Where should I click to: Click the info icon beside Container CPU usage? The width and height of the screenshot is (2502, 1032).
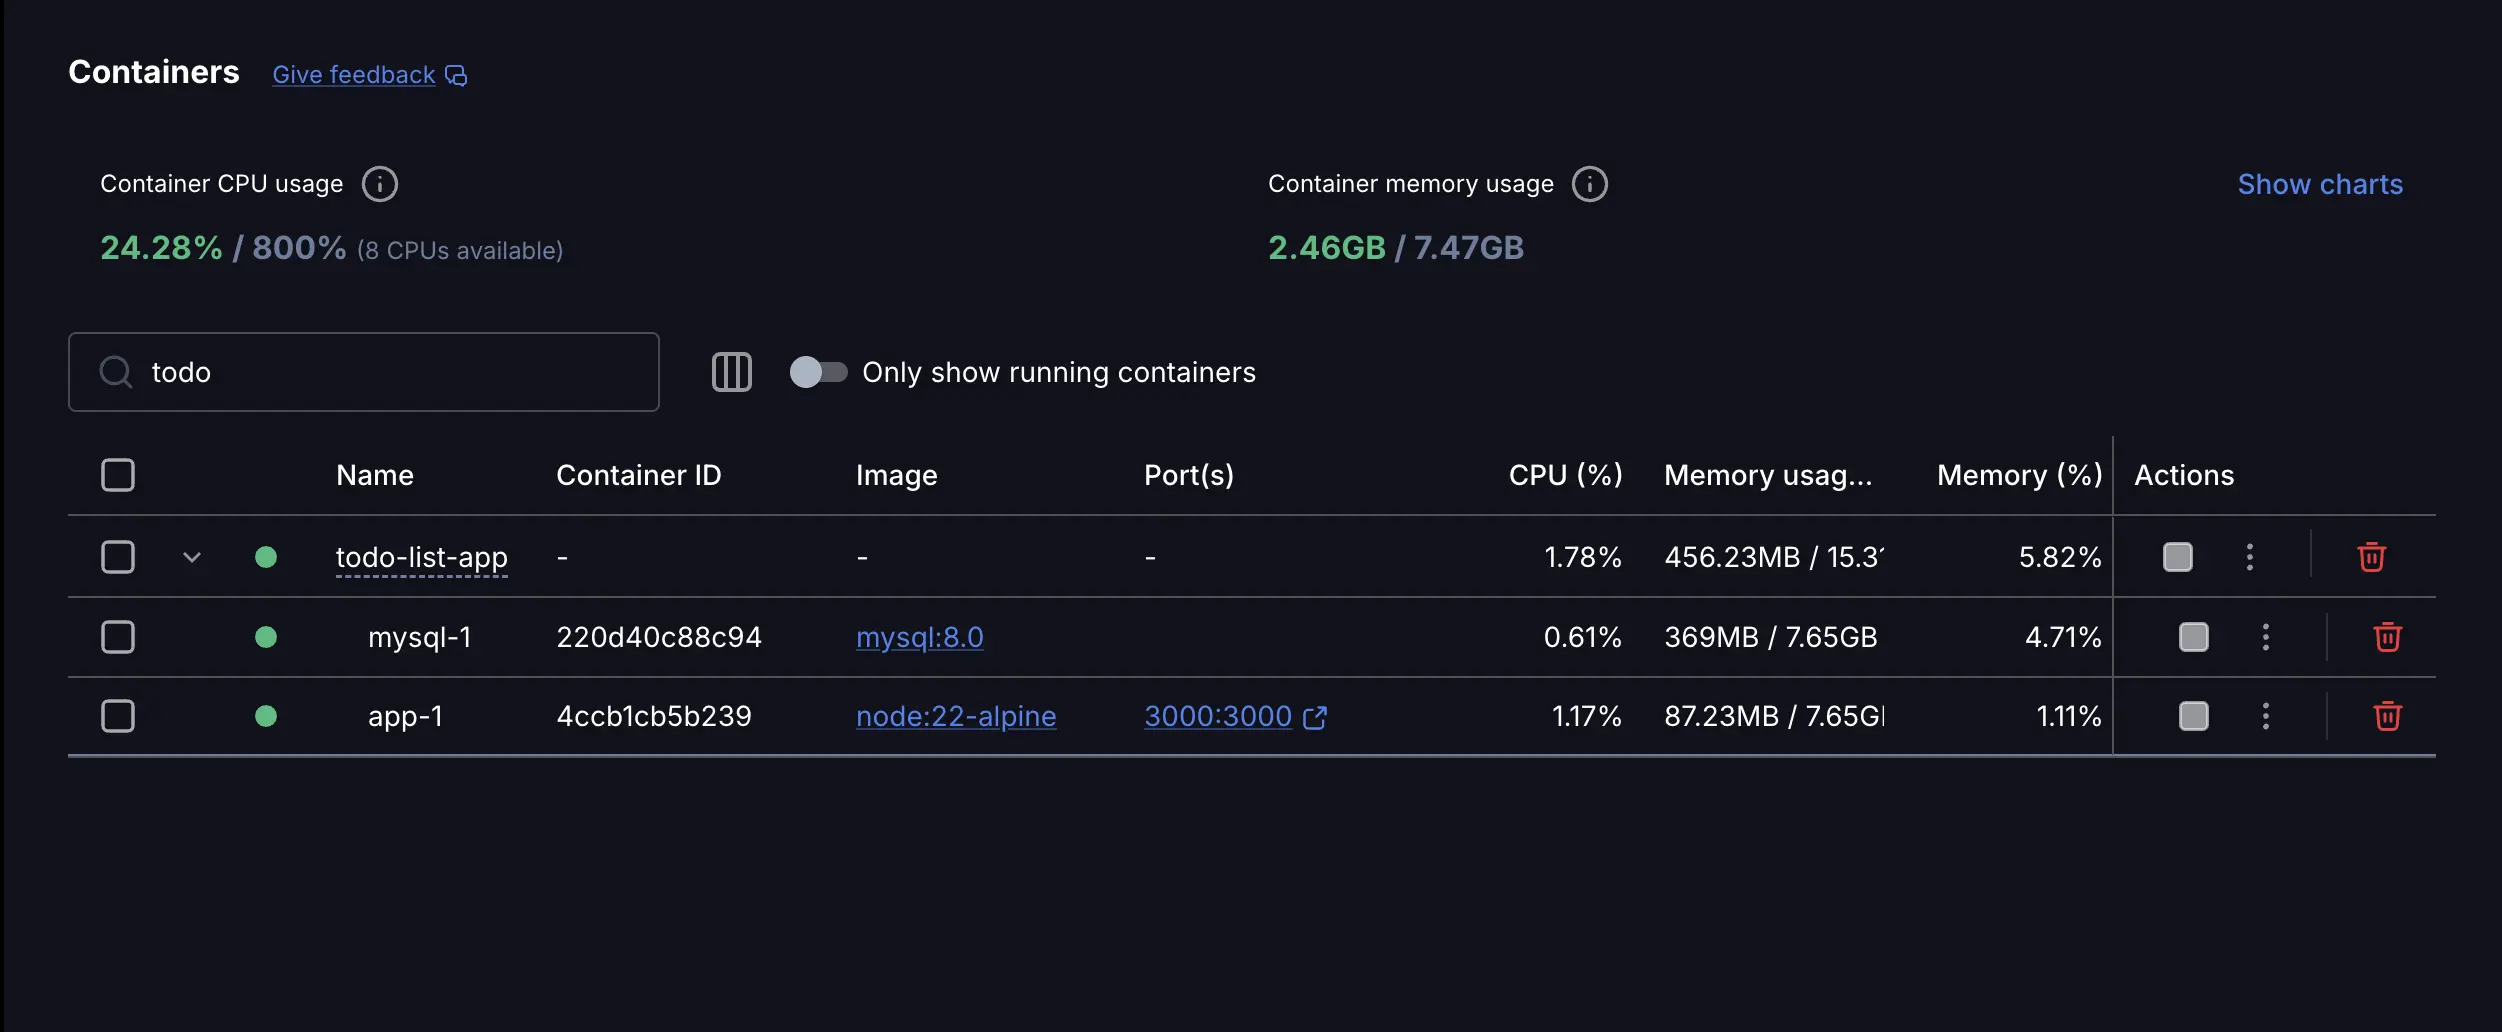(x=380, y=183)
